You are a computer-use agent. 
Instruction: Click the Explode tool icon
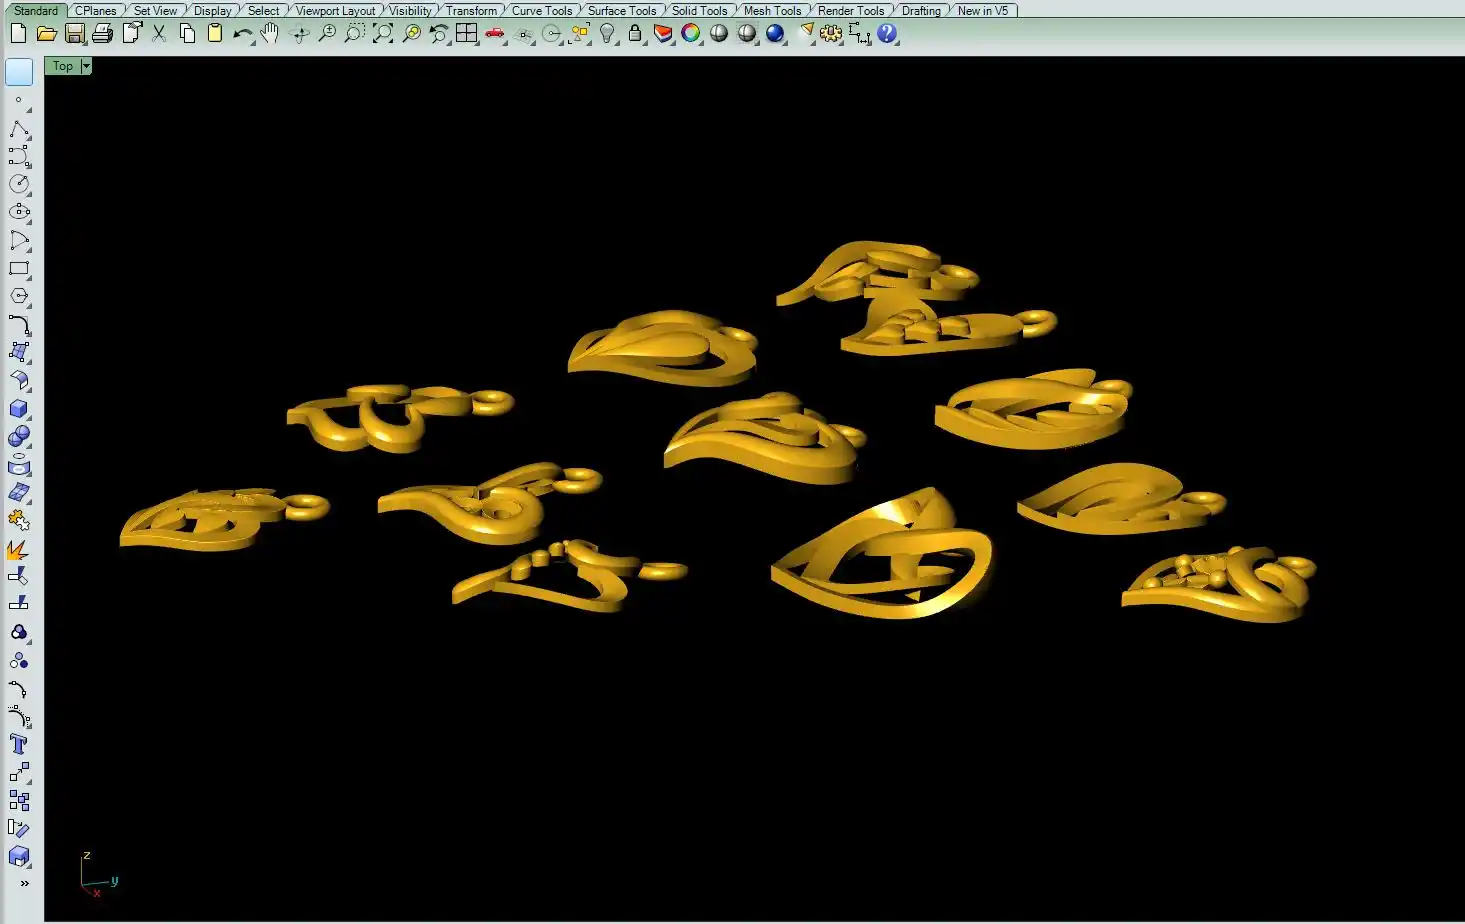17,550
